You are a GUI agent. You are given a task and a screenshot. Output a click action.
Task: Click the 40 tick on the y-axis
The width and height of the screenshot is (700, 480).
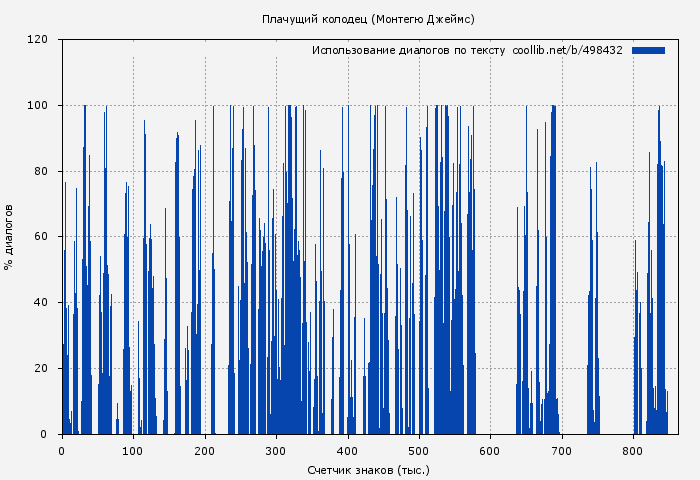pyautogui.click(x=41, y=303)
